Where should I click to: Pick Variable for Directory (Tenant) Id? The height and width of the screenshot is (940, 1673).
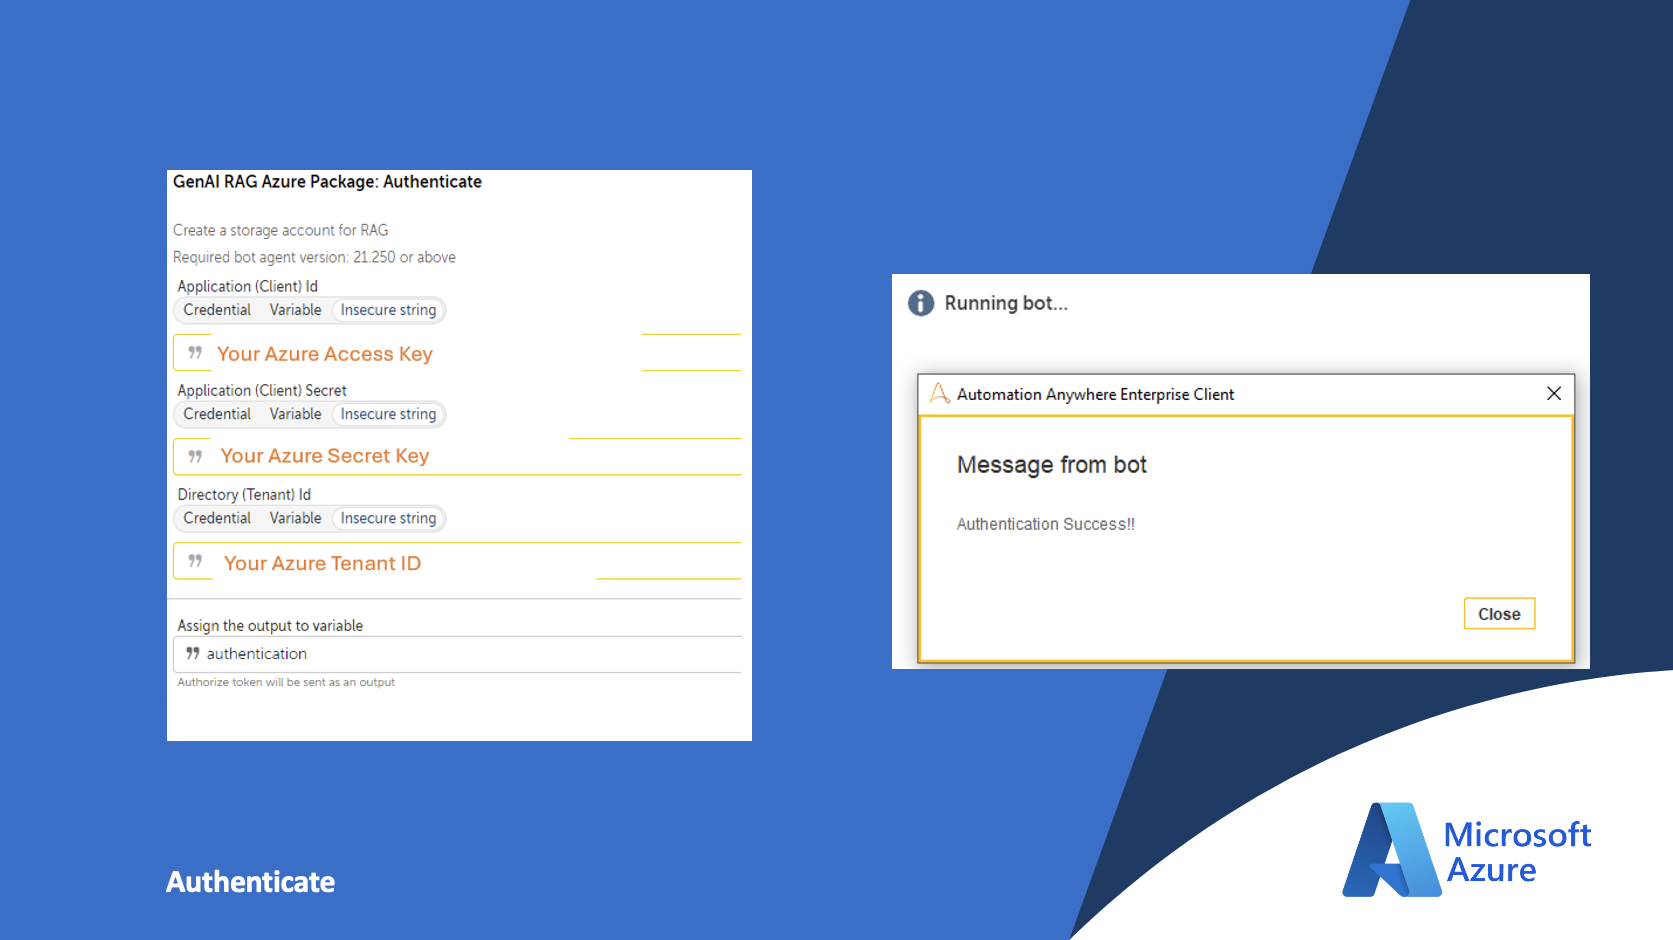pos(295,518)
